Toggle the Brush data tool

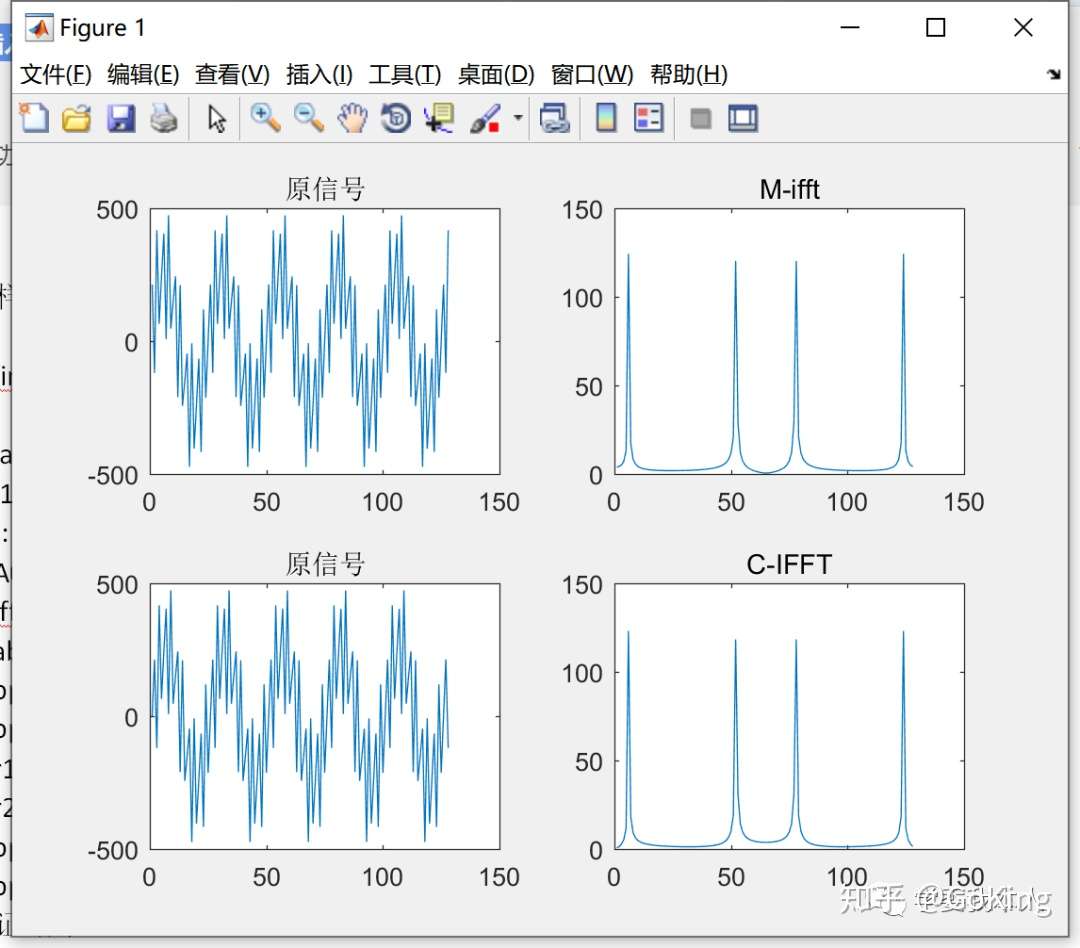[485, 118]
